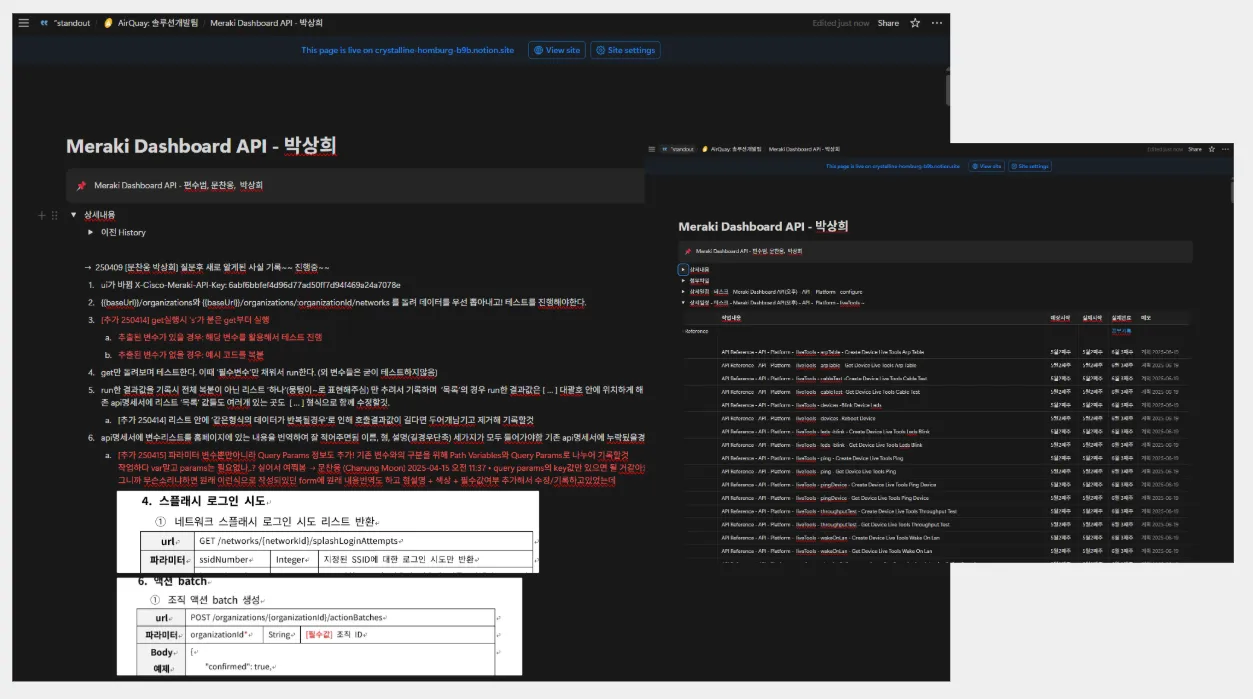
Task: Click the red '[추가 250414] get실행시' list item
Action: pyautogui.click(x=185, y=319)
